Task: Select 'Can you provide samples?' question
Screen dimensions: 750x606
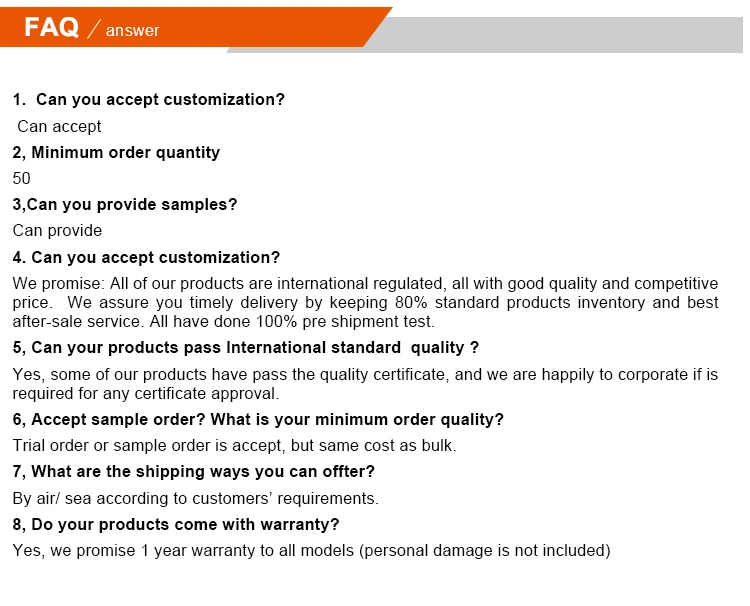Action: [125, 205]
